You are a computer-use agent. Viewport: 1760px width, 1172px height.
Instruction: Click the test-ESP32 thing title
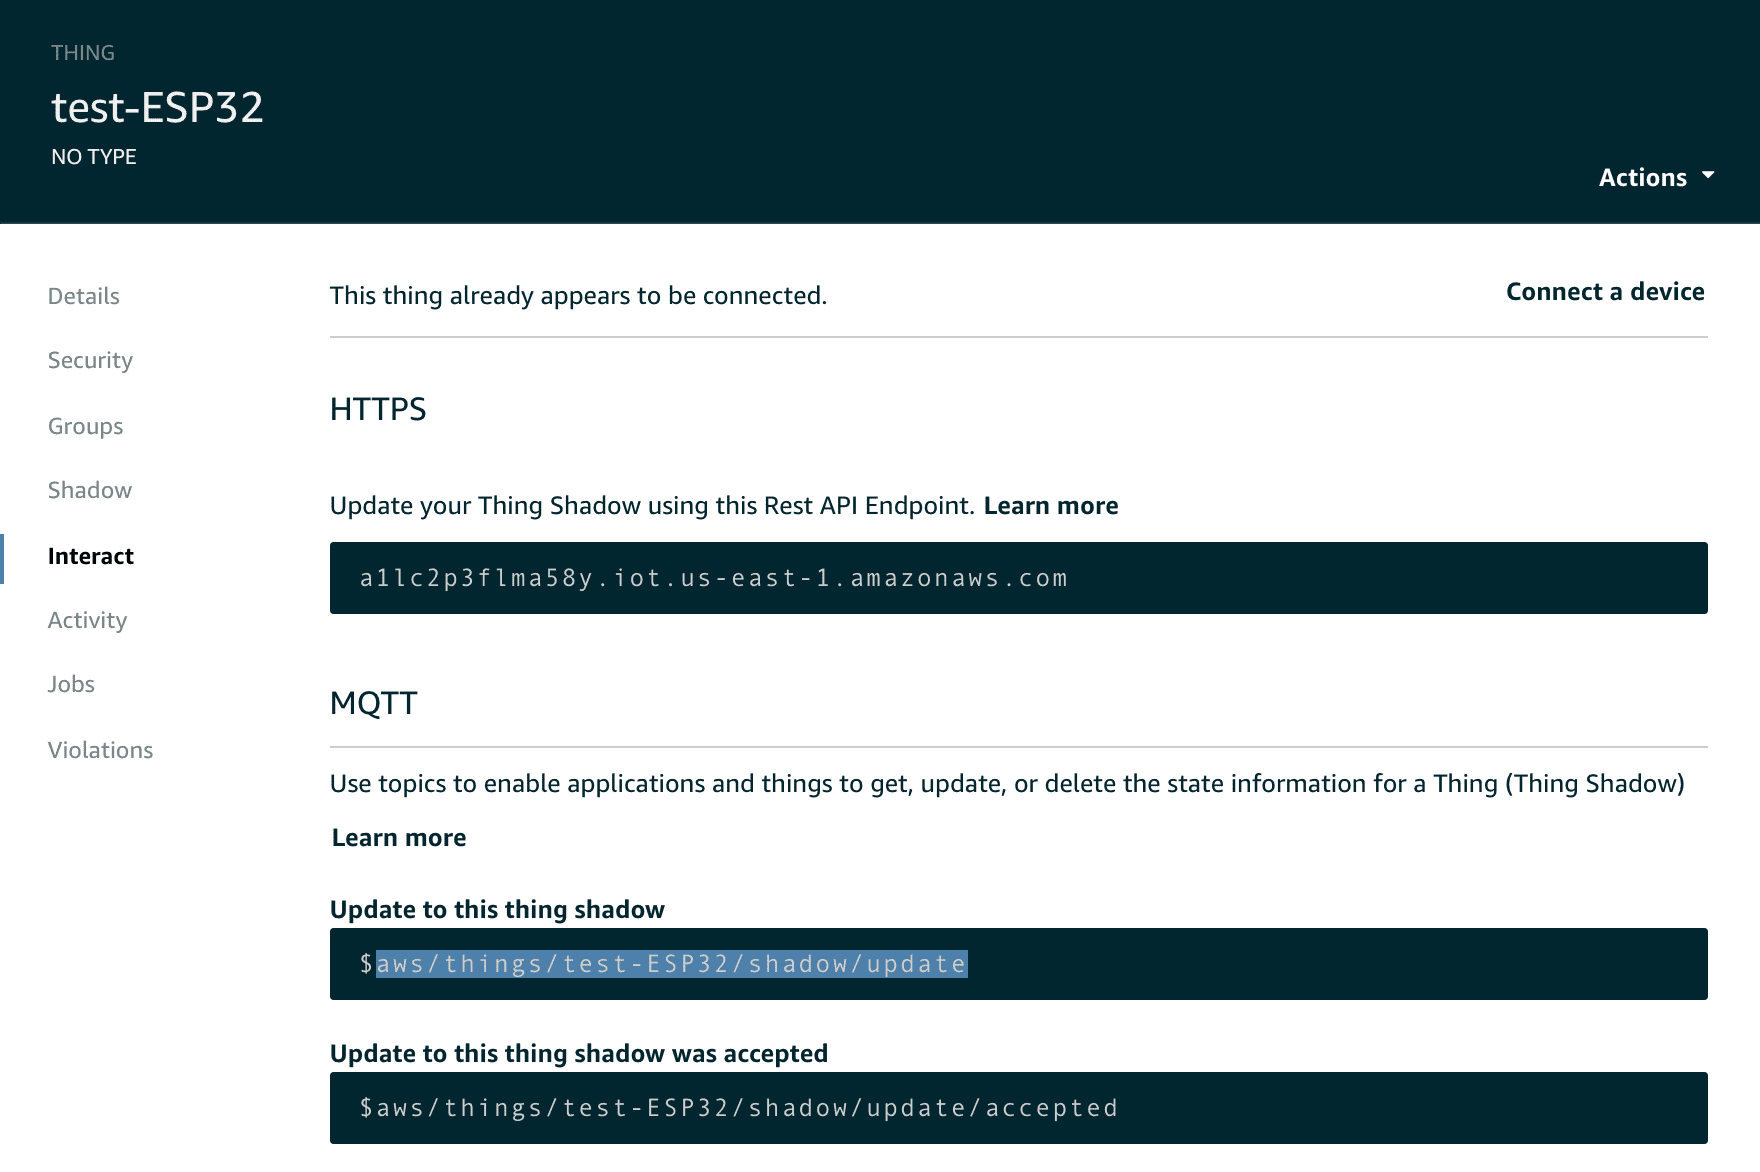tap(157, 107)
